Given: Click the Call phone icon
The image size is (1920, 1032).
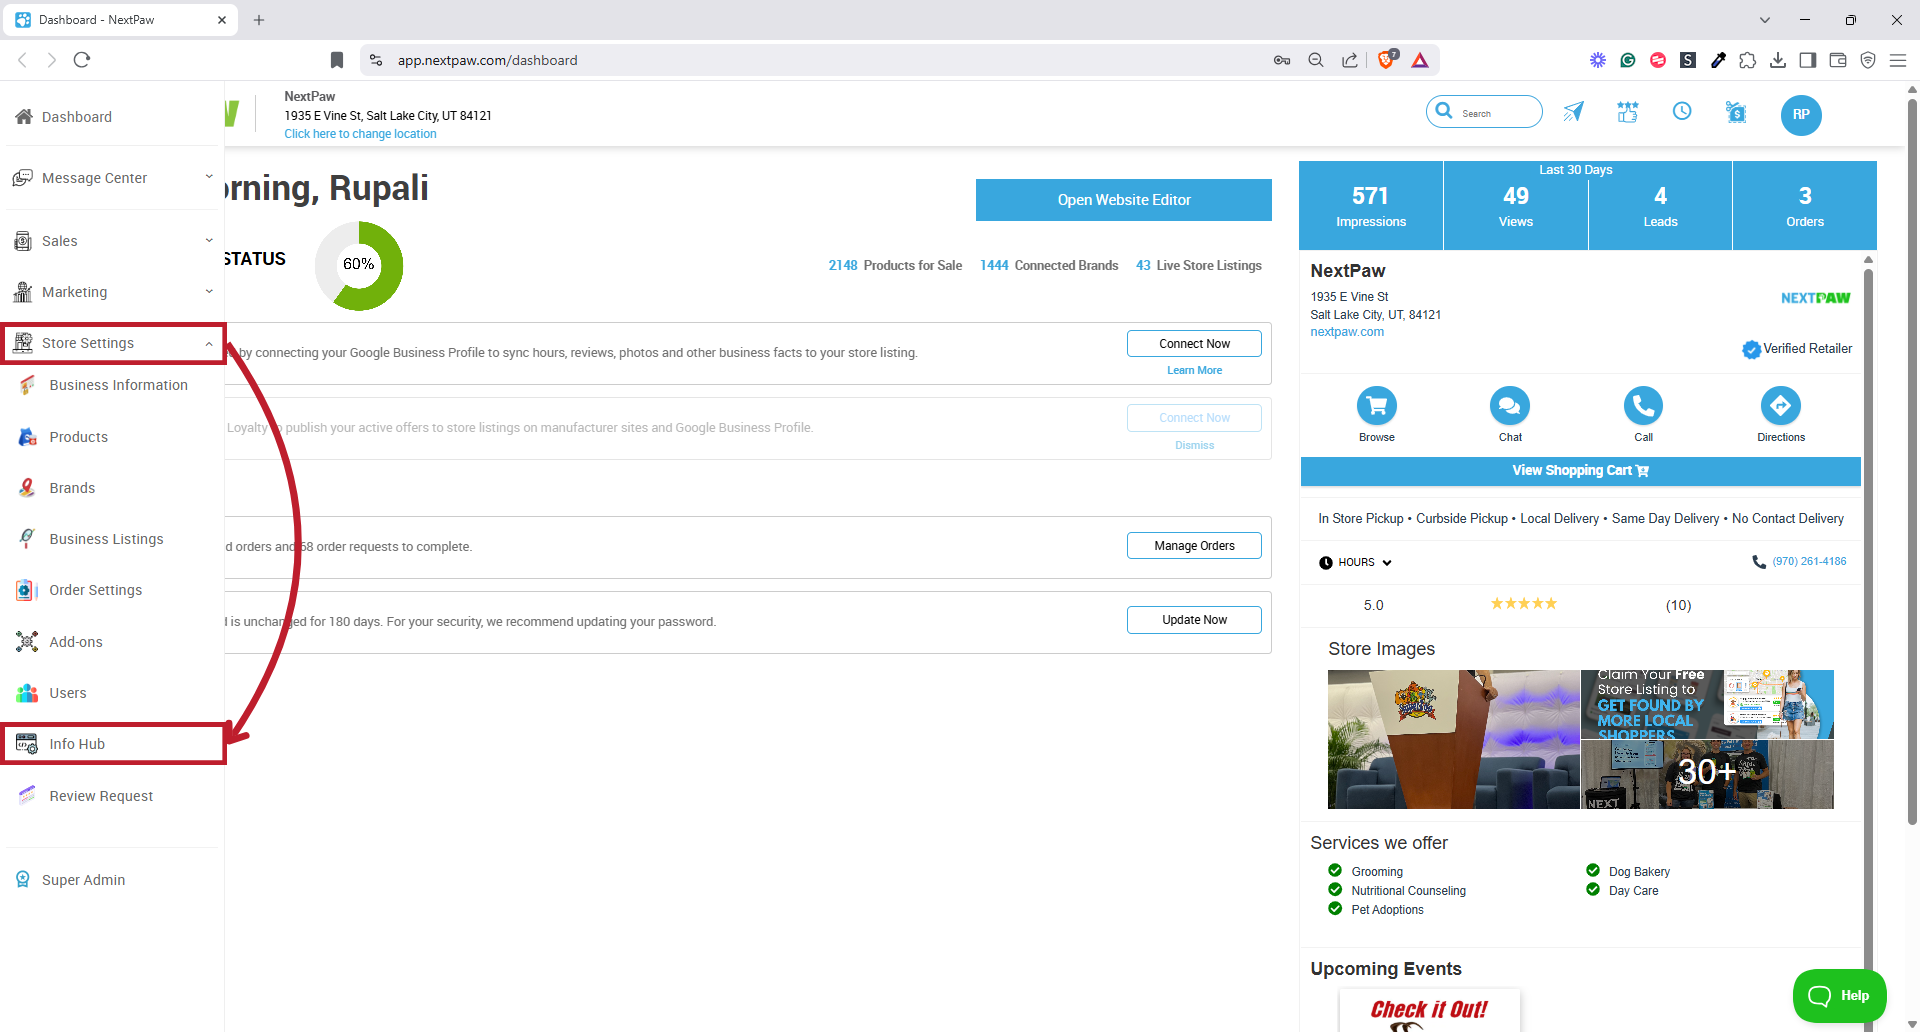Looking at the screenshot, I should [x=1643, y=406].
